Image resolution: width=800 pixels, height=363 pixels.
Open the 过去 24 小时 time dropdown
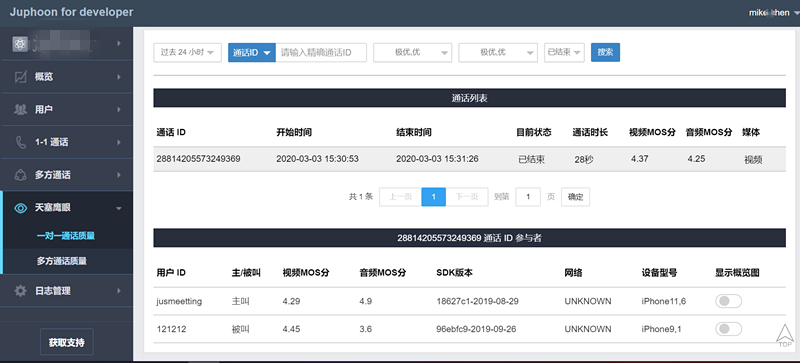click(x=187, y=52)
